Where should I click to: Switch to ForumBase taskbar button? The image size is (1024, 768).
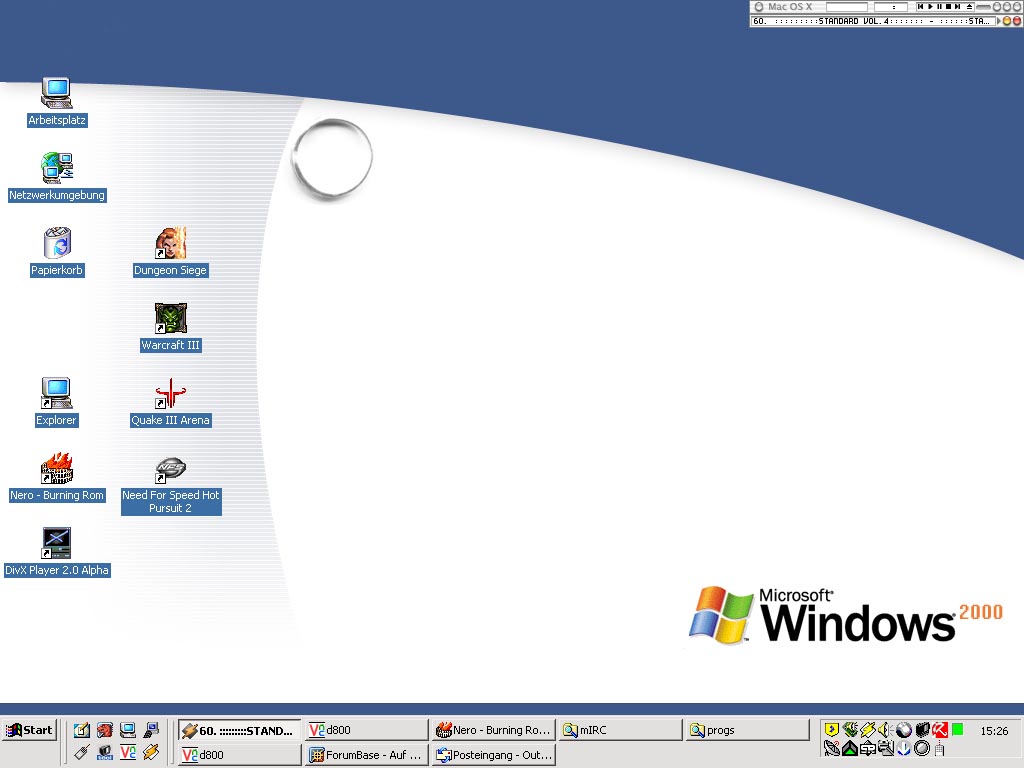(x=367, y=755)
